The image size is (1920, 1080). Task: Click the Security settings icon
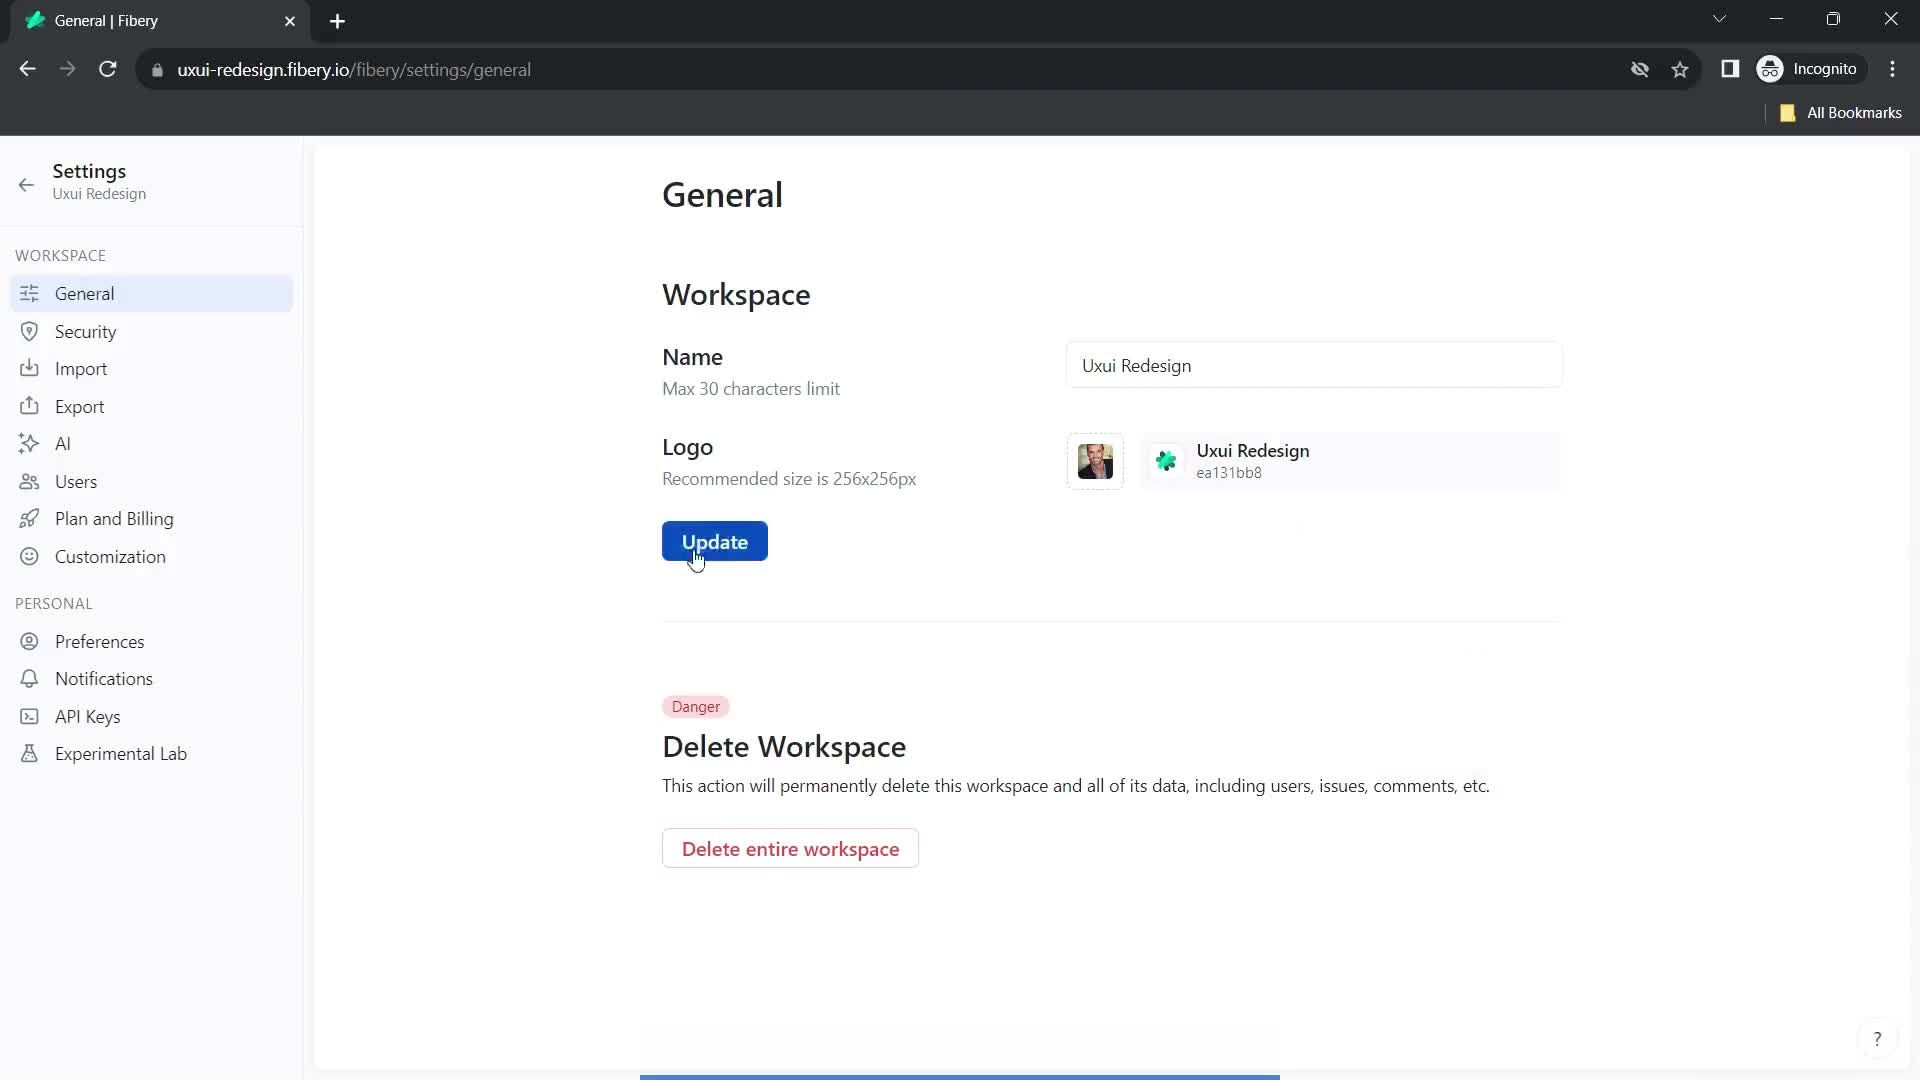(29, 331)
